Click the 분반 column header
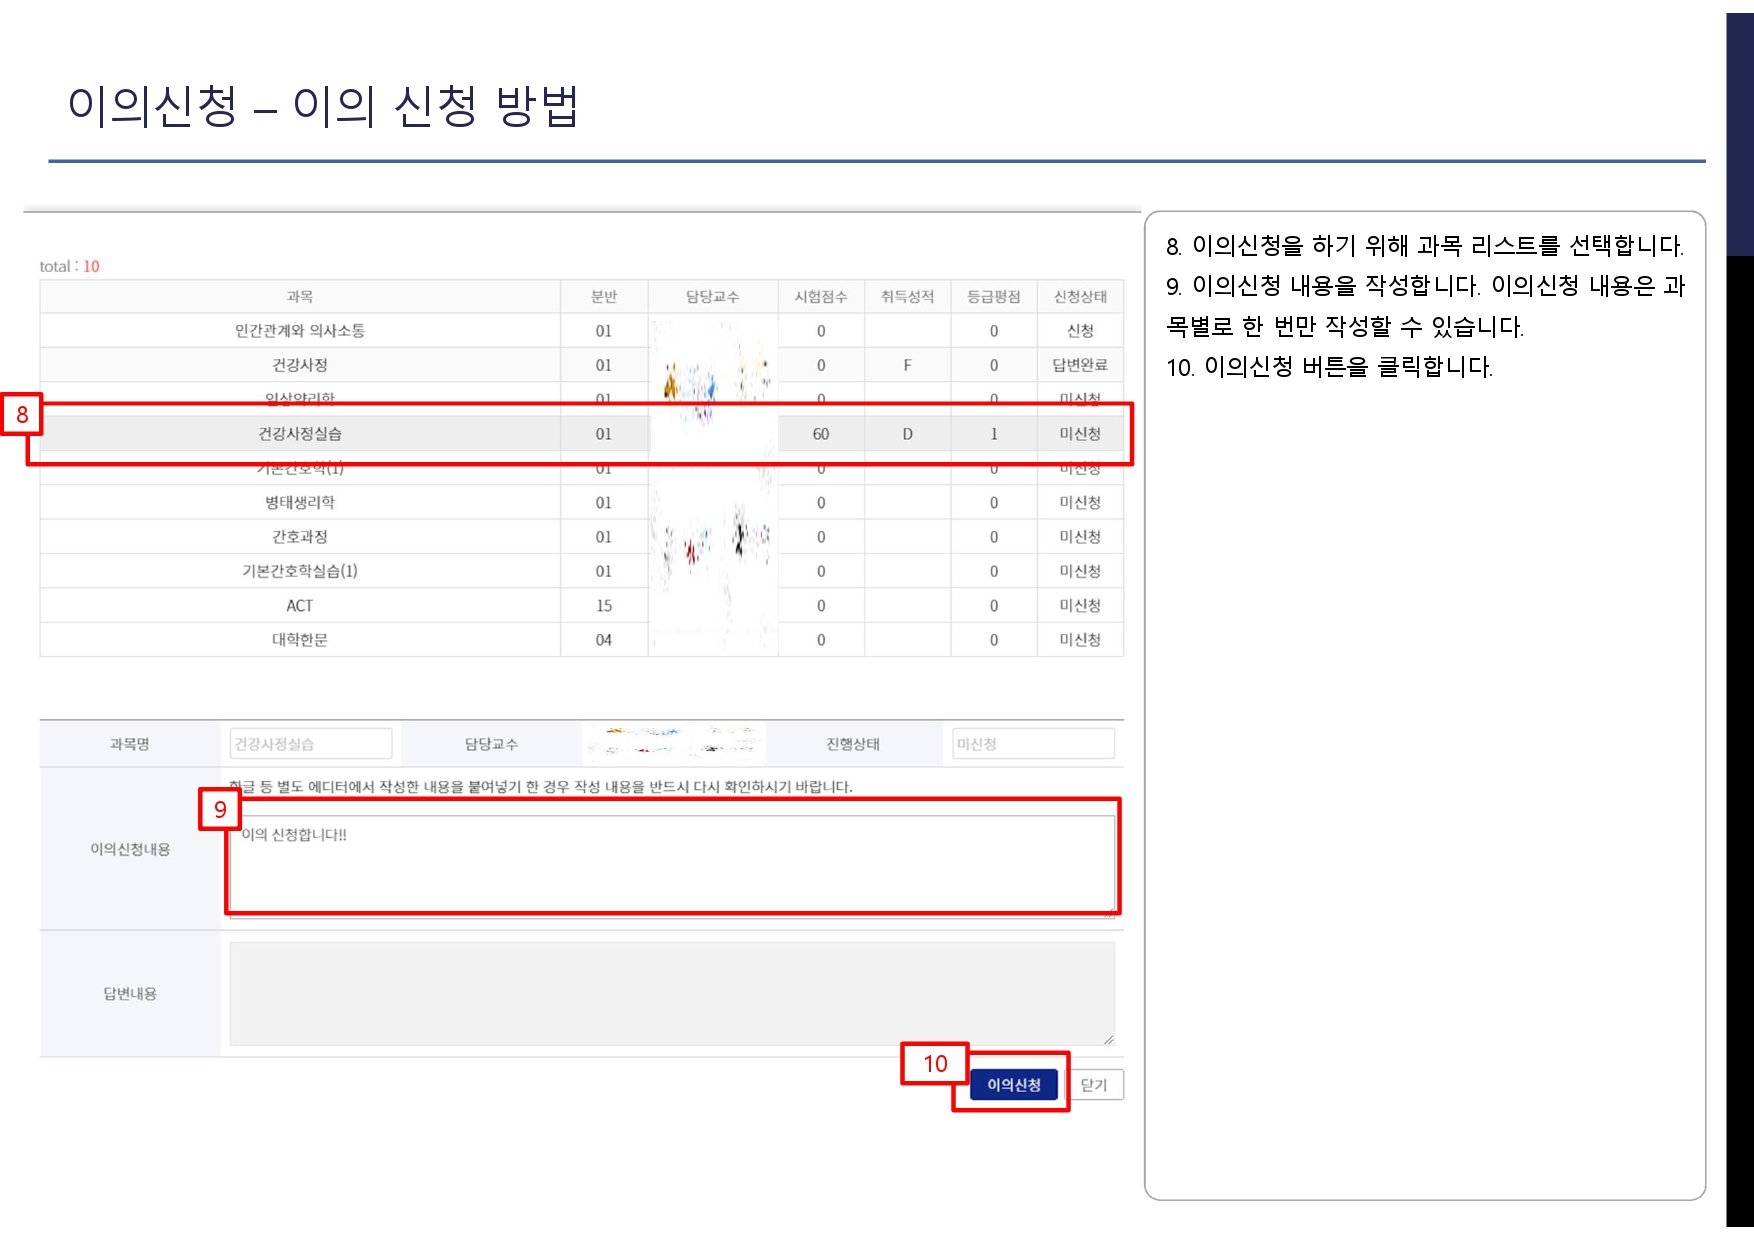Screen dimensions: 1754x1240 click(604, 297)
